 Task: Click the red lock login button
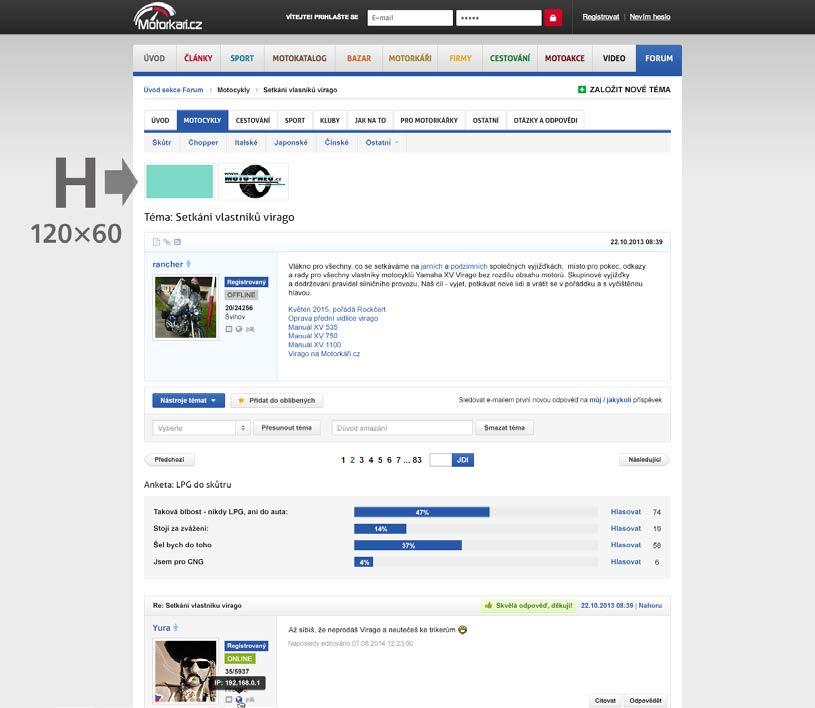click(553, 18)
